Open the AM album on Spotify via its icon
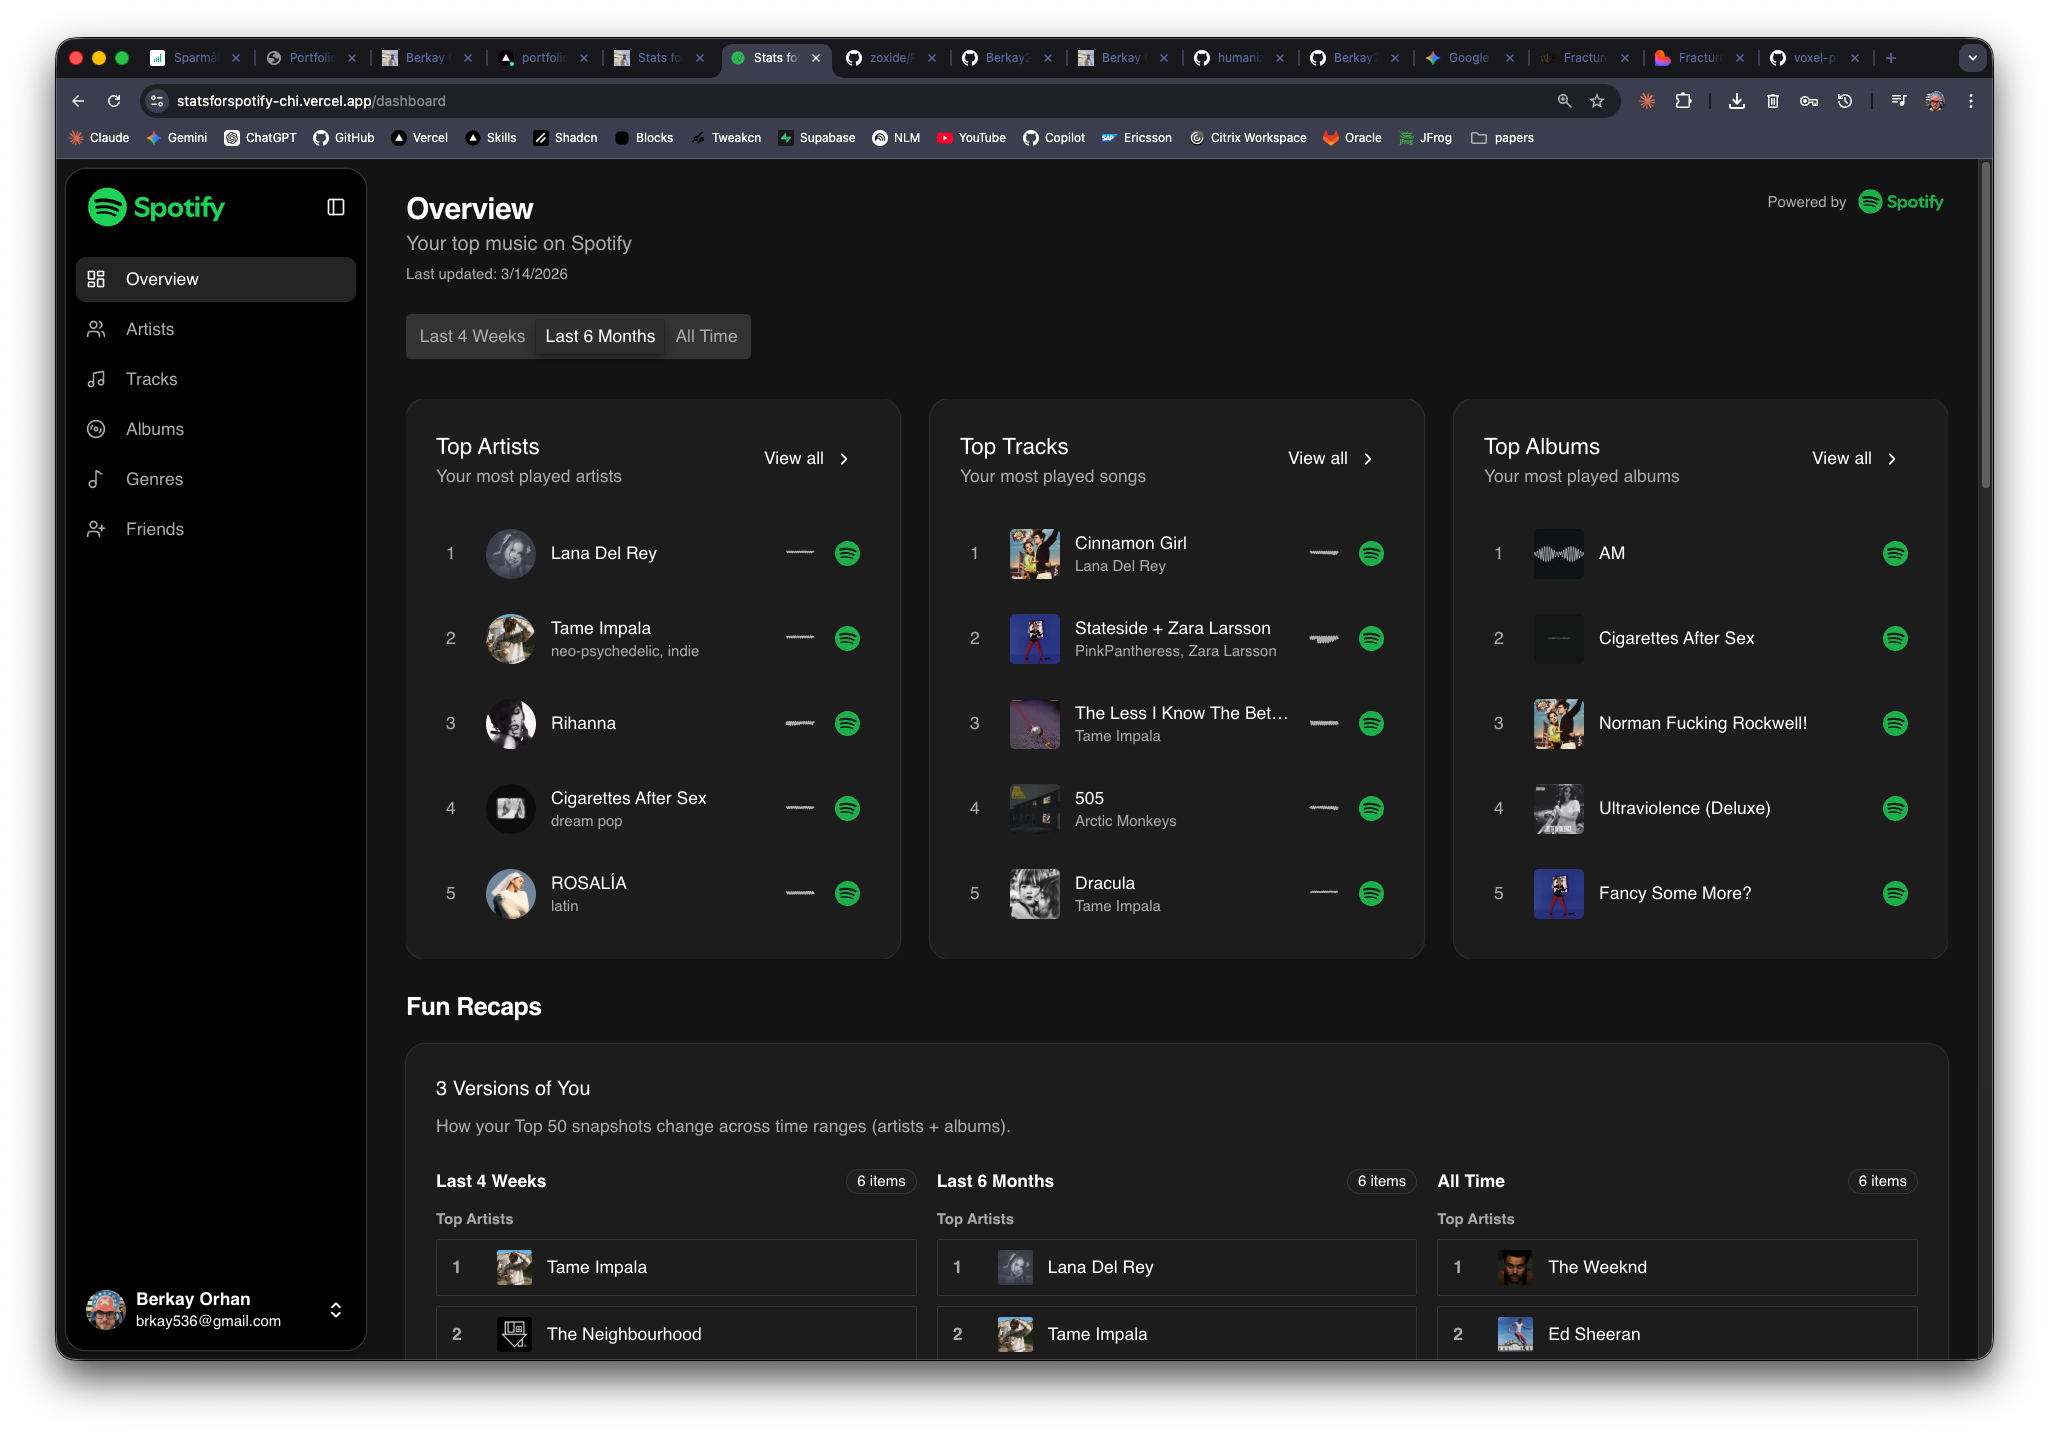 point(1895,553)
